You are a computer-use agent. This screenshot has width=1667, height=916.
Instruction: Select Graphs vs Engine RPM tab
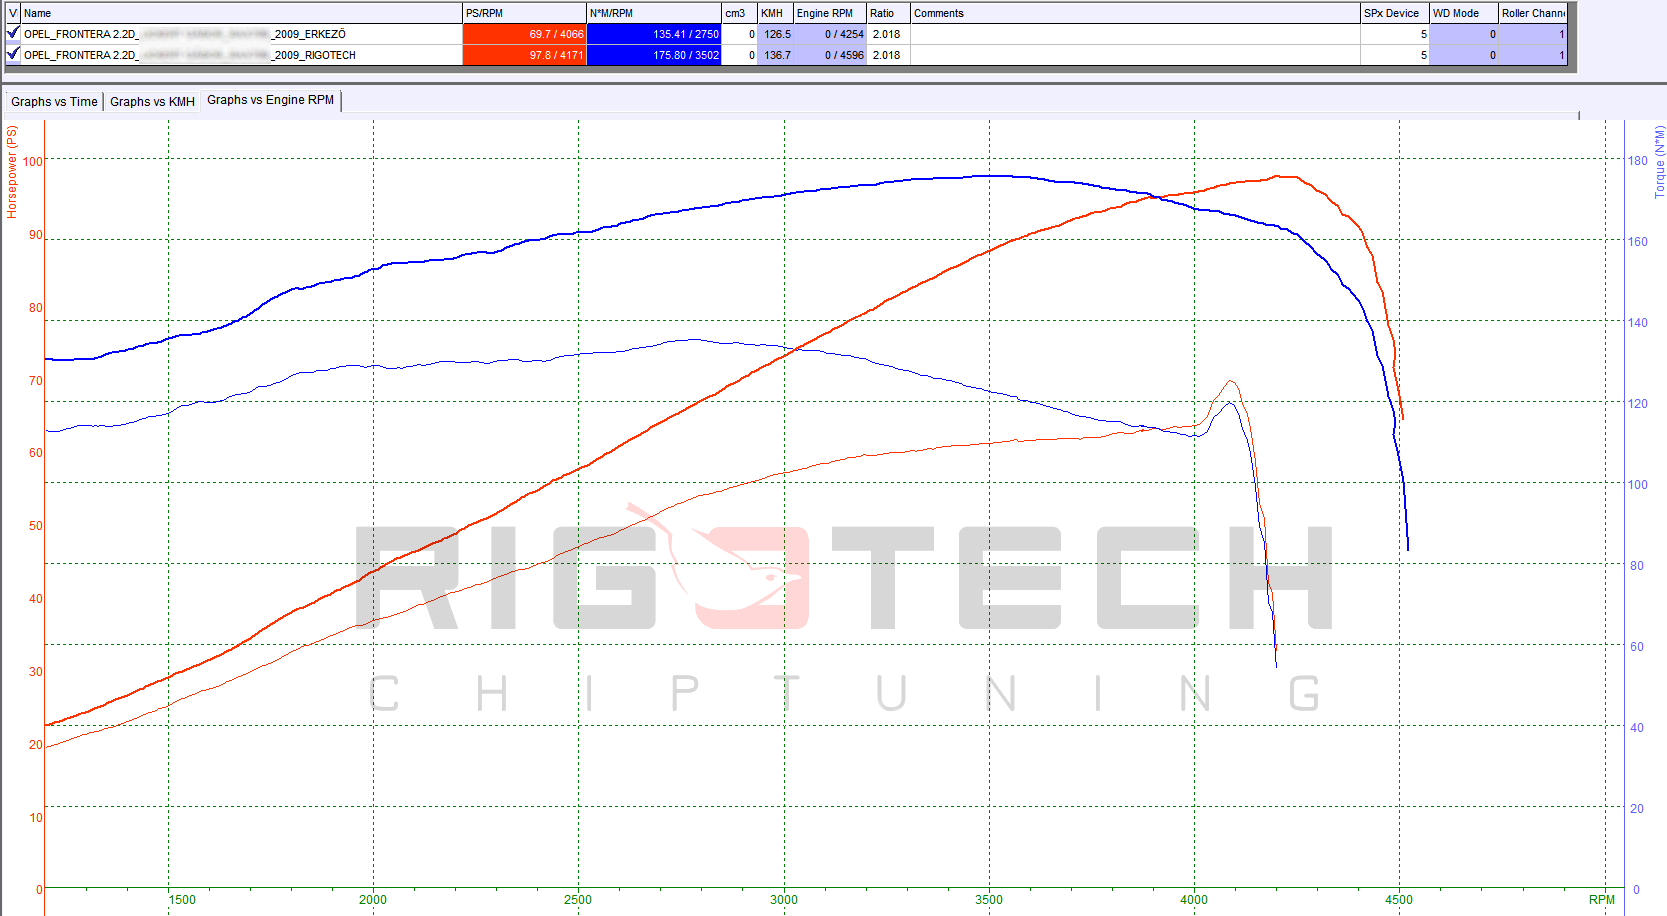tap(271, 100)
